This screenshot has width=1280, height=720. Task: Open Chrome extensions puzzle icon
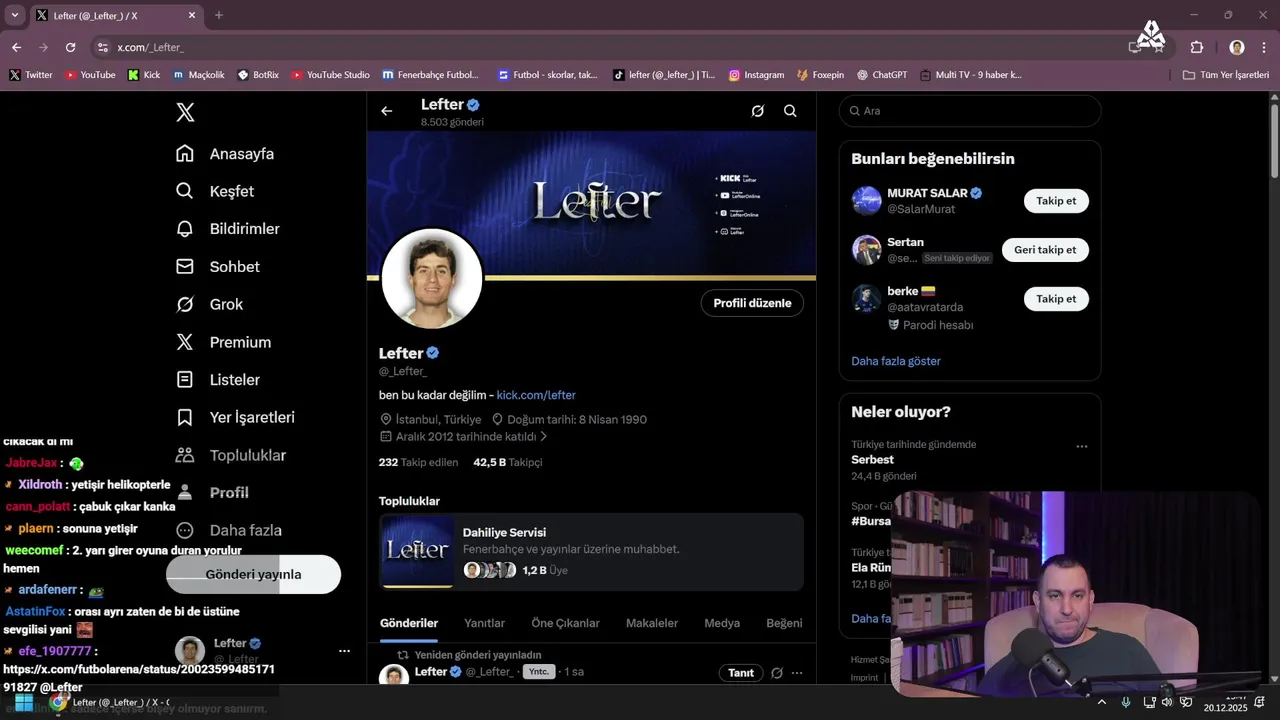tap(1197, 47)
